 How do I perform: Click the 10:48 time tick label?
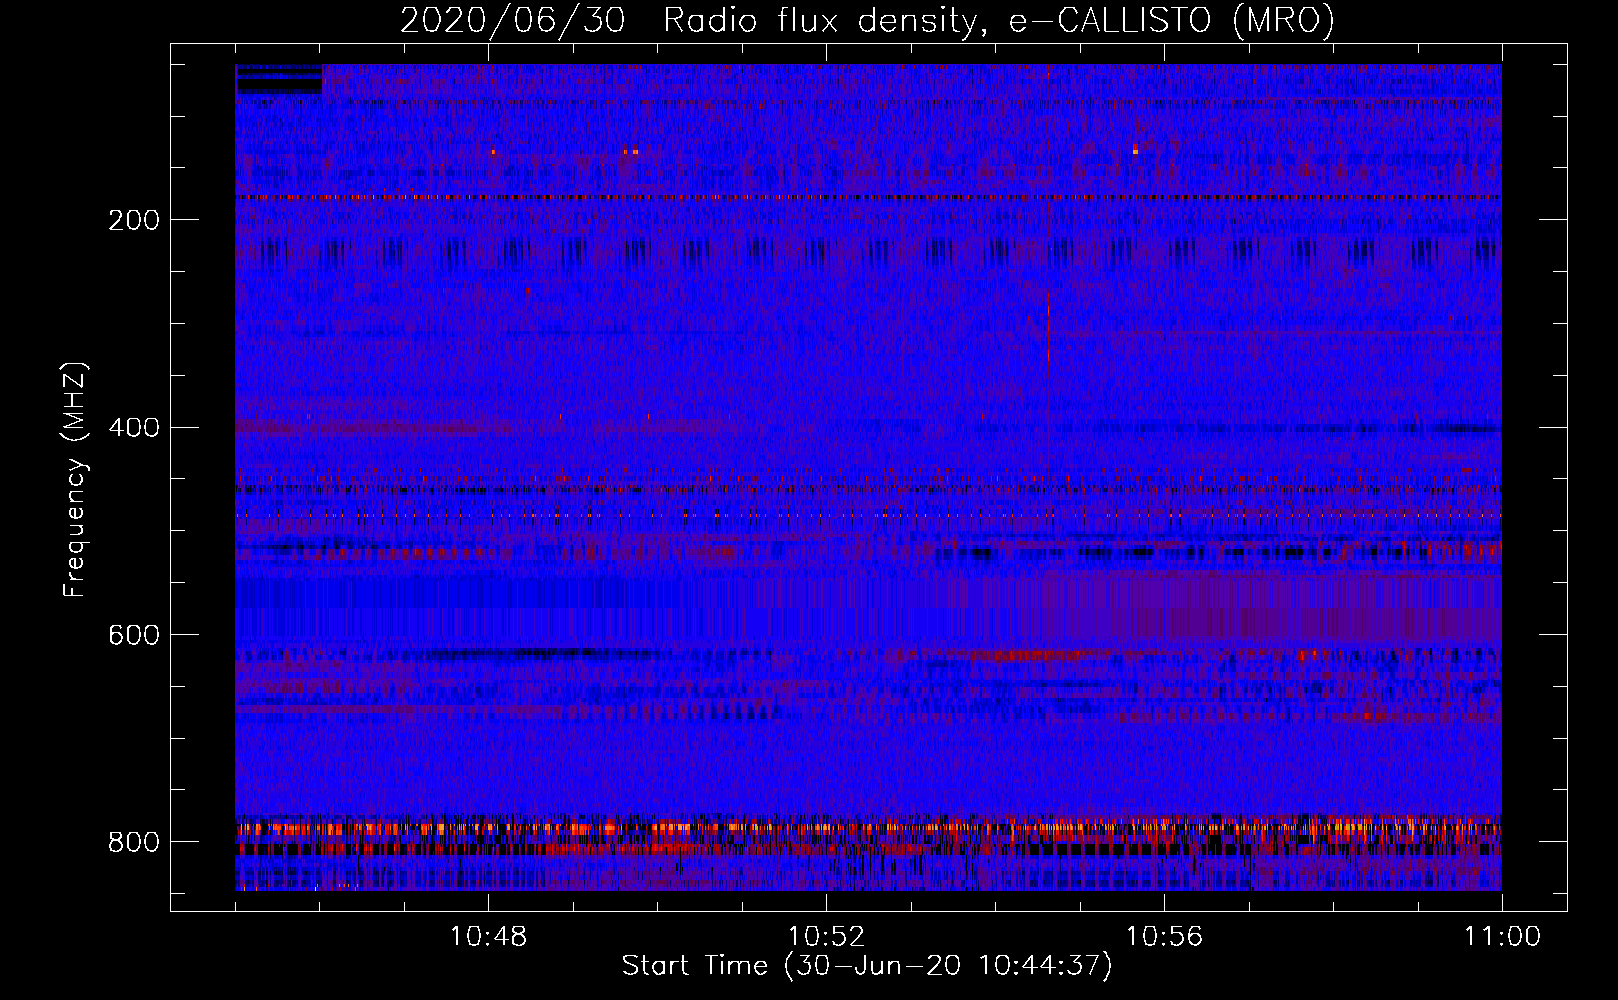488,937
